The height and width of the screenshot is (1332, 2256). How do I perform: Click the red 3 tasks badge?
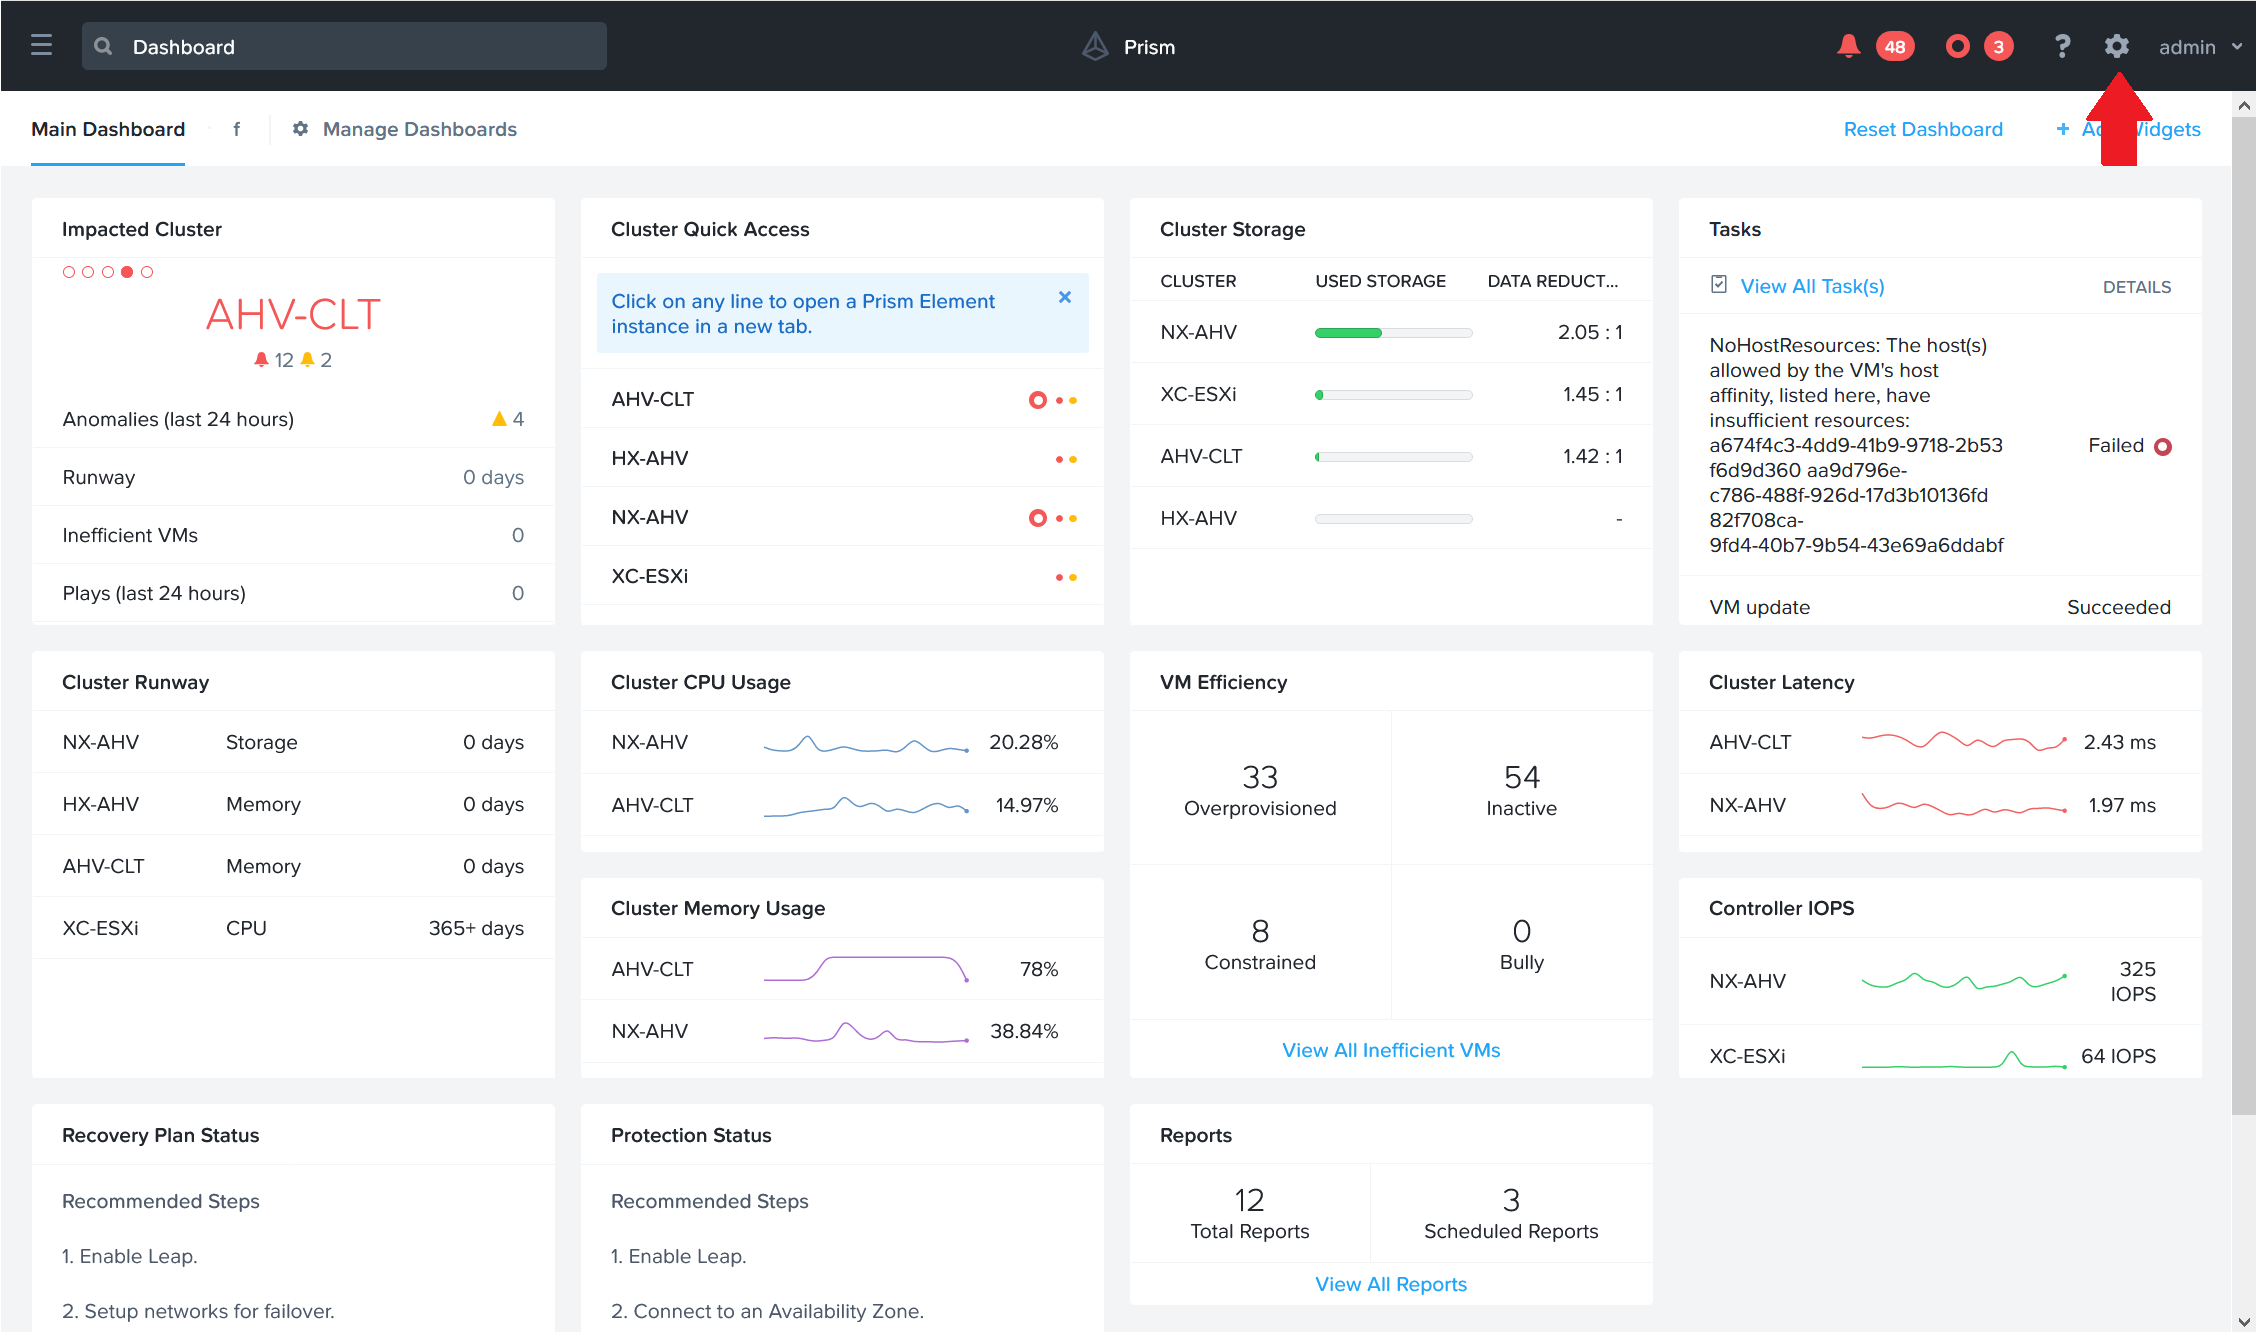pos(1999,46)
